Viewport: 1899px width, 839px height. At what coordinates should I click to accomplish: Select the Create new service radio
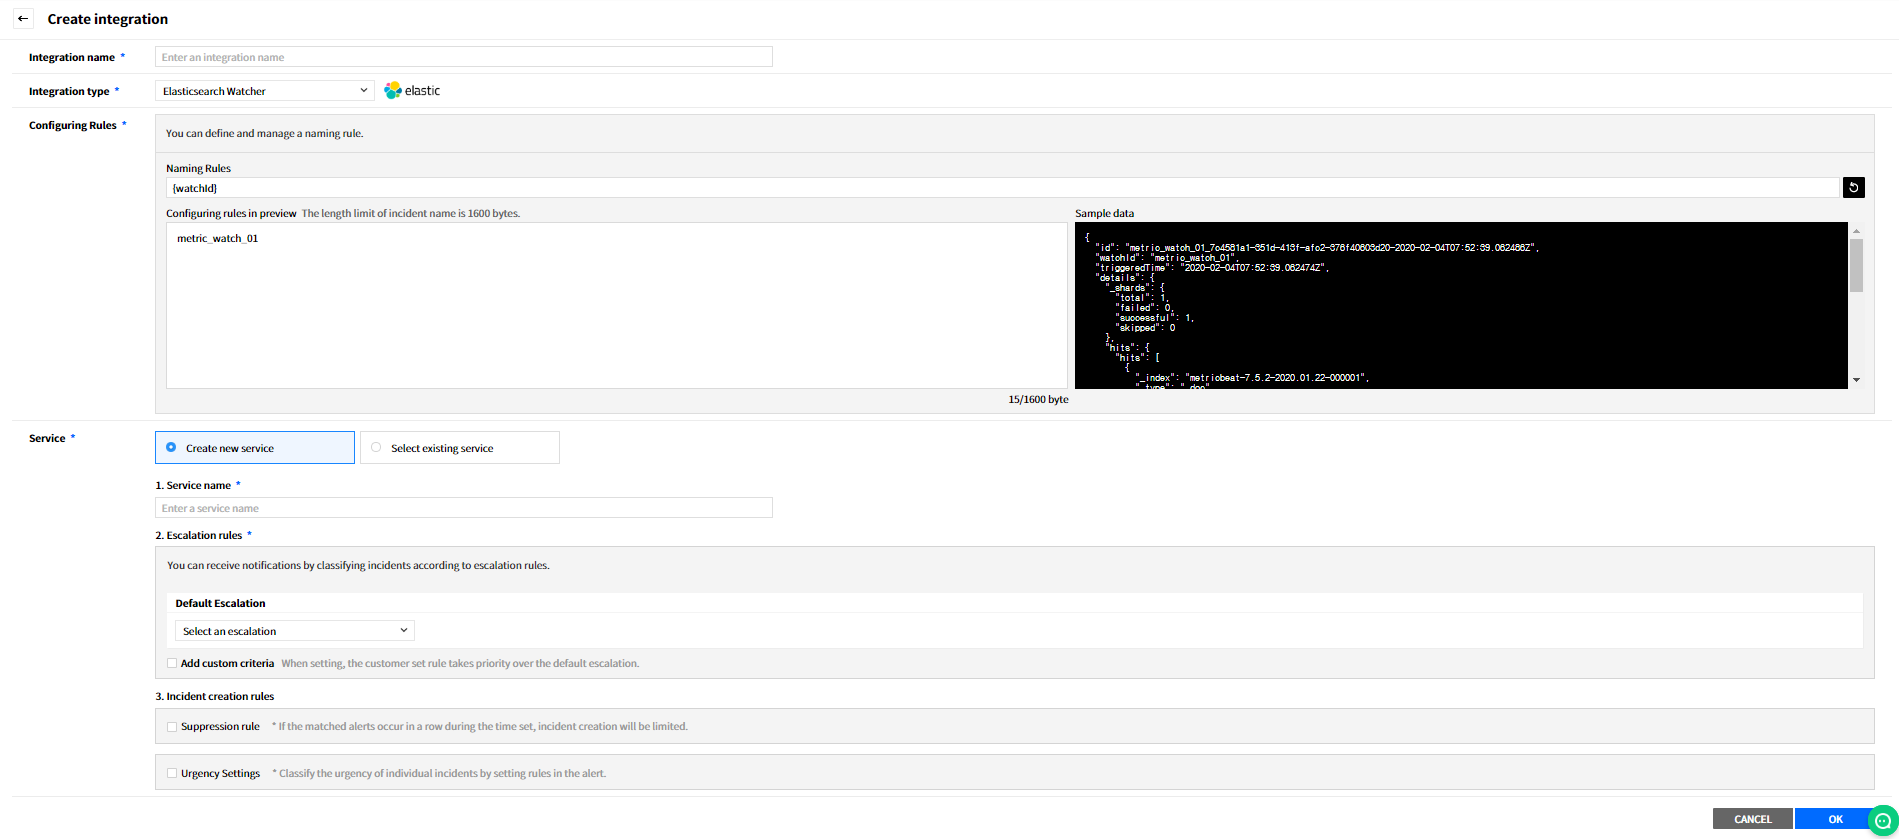click(x=171, y=448)
